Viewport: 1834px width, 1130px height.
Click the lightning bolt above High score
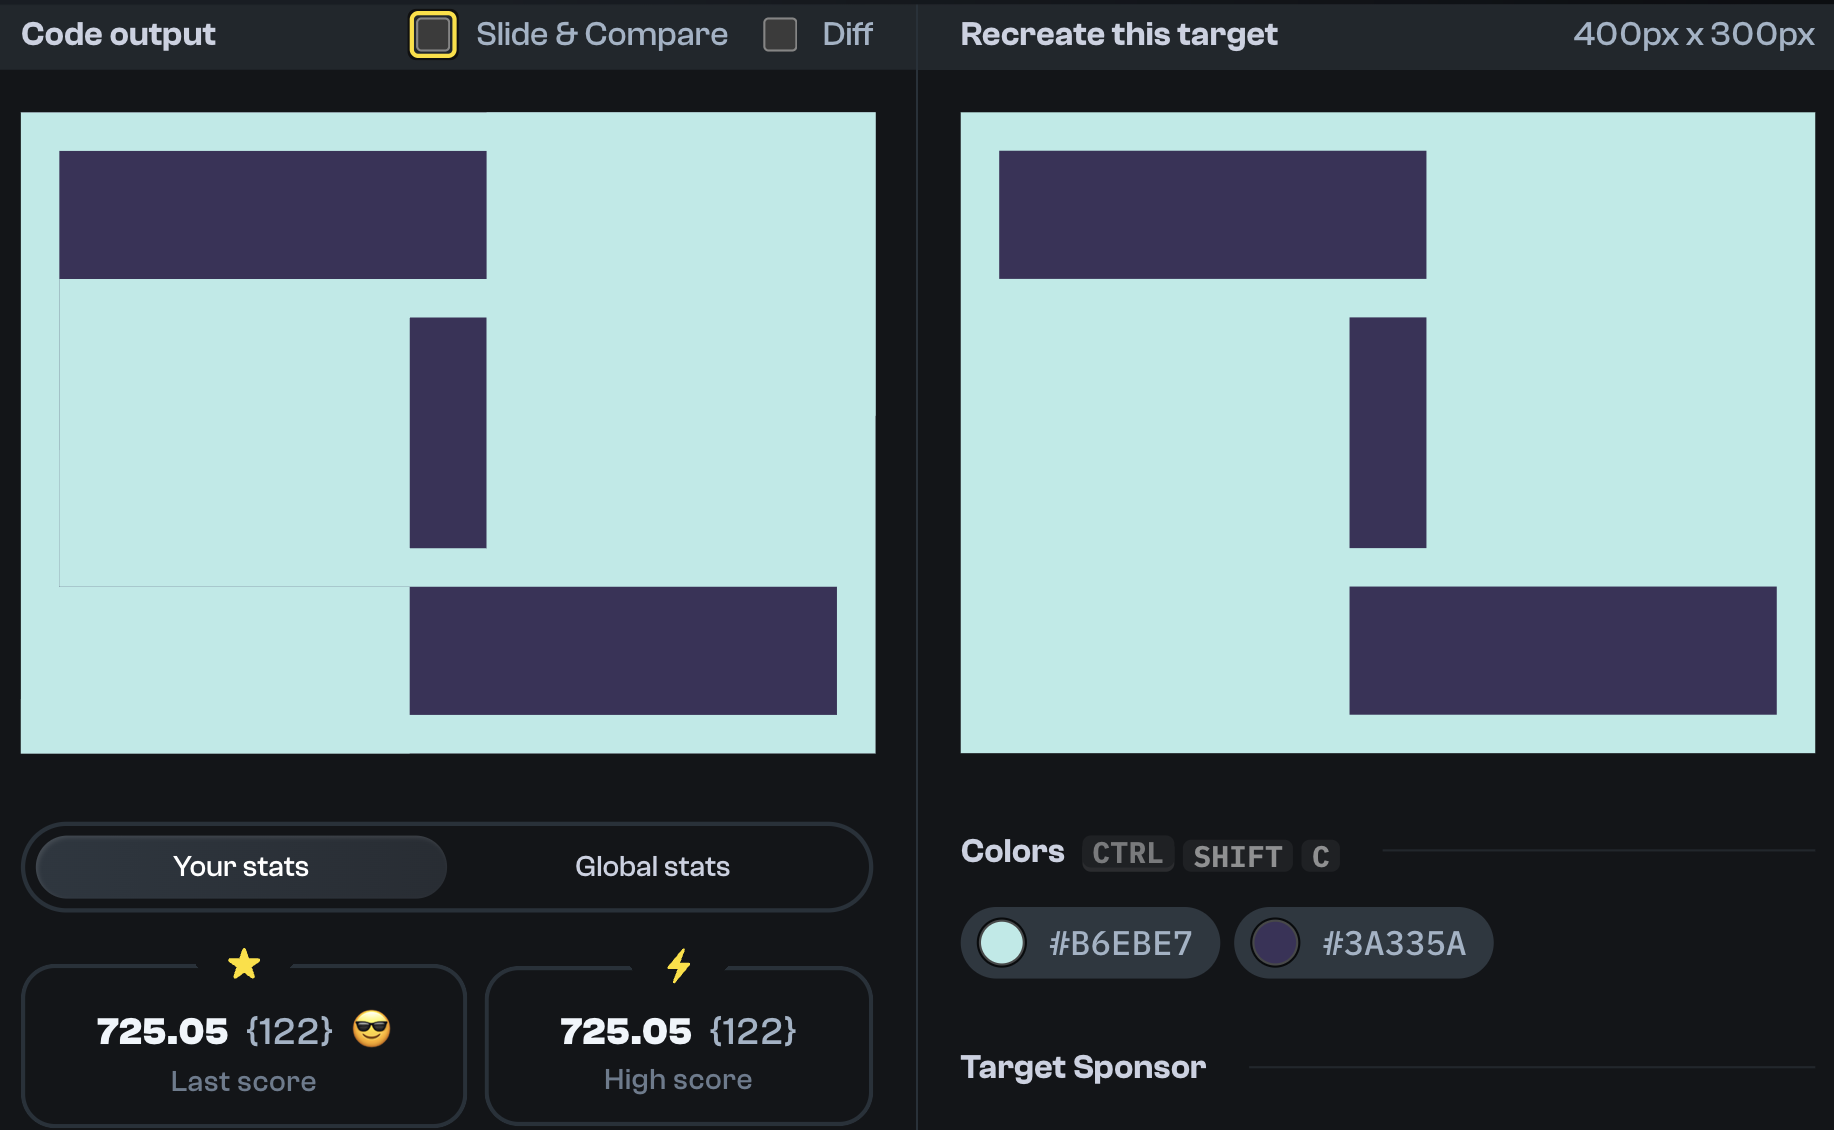(678, 964)
